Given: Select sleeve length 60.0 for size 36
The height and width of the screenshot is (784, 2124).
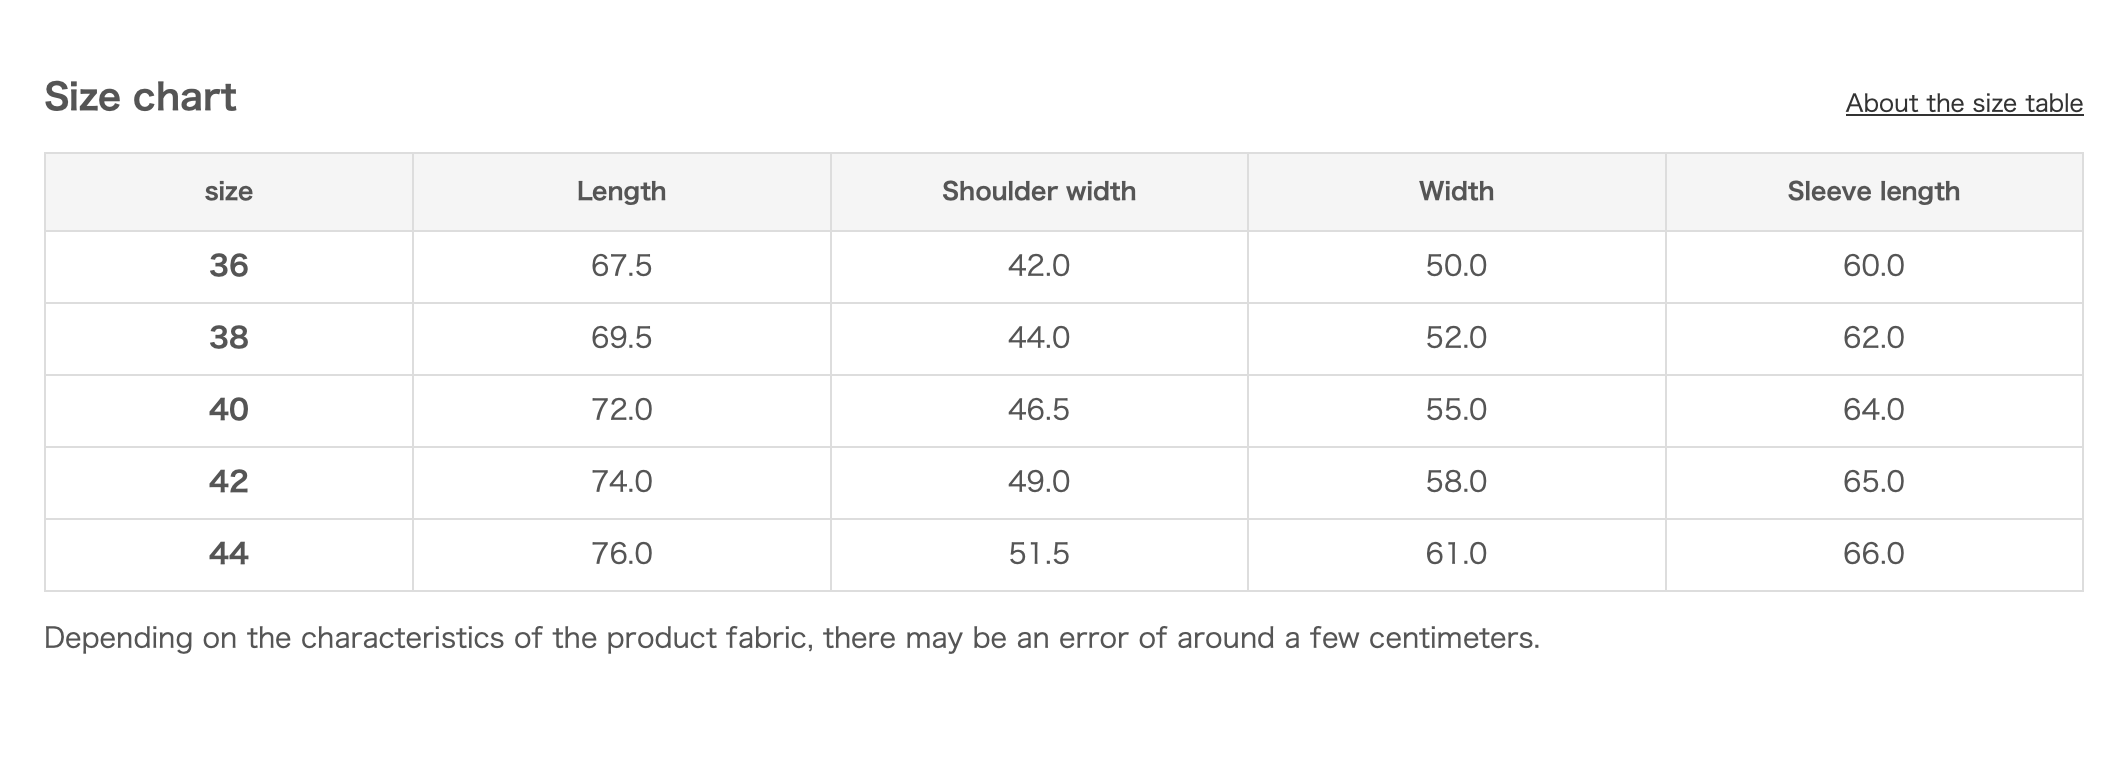Looking at the screenshot, I should (1873, 265).
